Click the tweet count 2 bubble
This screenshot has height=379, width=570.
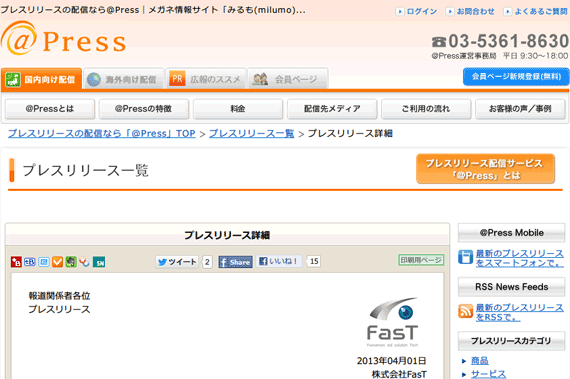(207, 262)
